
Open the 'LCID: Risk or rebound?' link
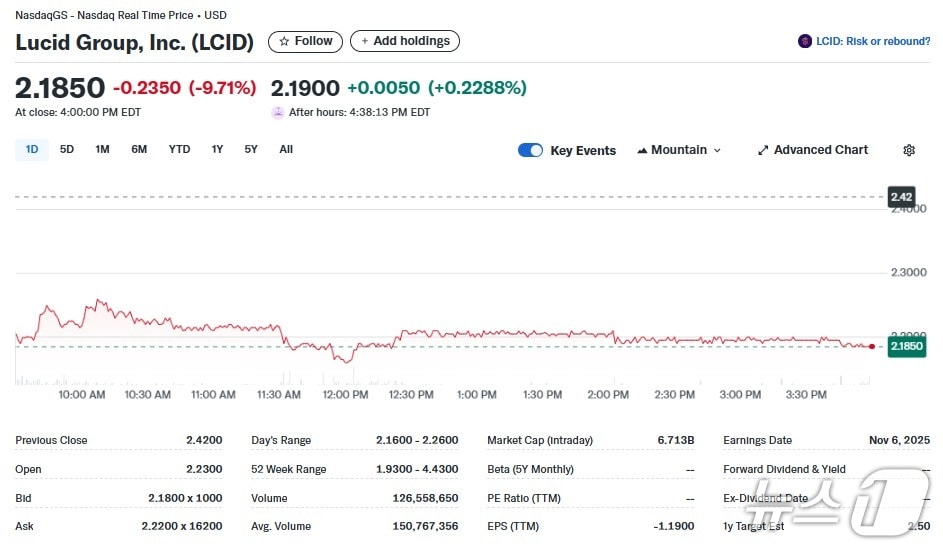coord(873,41)
